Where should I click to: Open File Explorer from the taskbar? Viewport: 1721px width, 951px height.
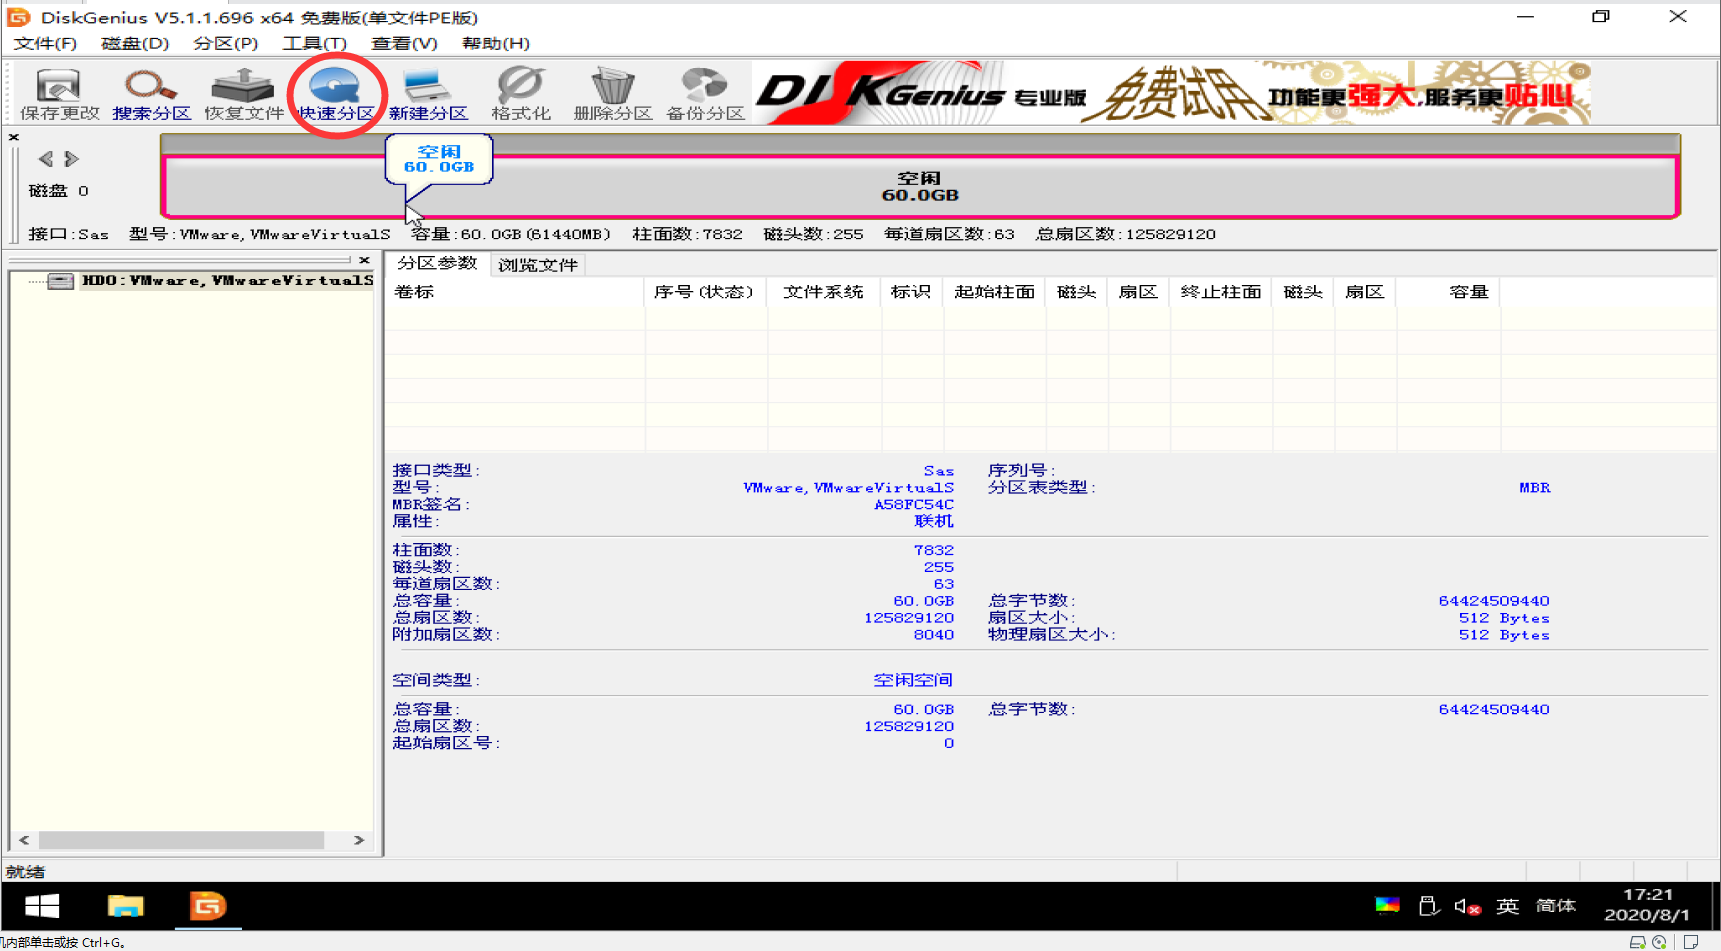coord(126,906)
